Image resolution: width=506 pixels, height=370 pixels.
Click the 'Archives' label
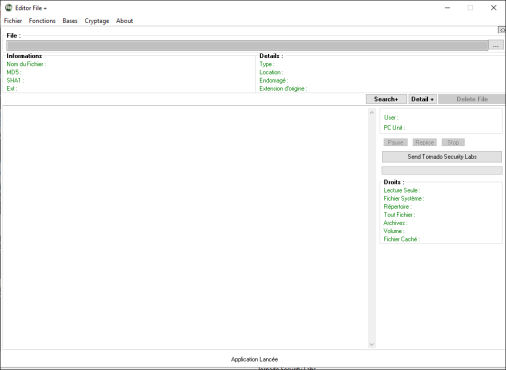pyautogui.click(x=395, y=223)
